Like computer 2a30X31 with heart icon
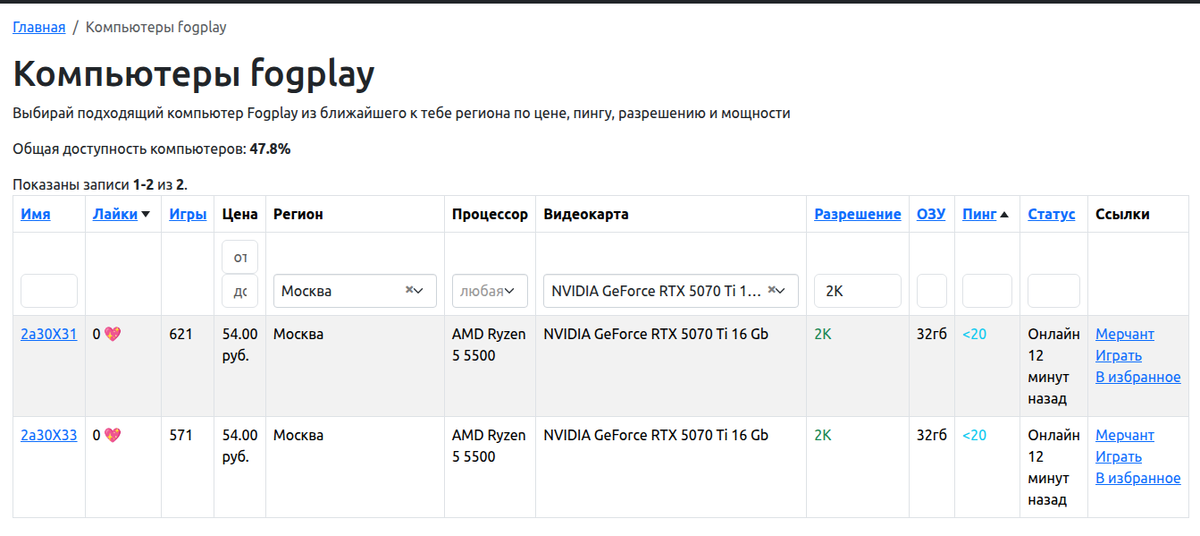This screenshot has height=536, width=1200. tap(112, 334)
